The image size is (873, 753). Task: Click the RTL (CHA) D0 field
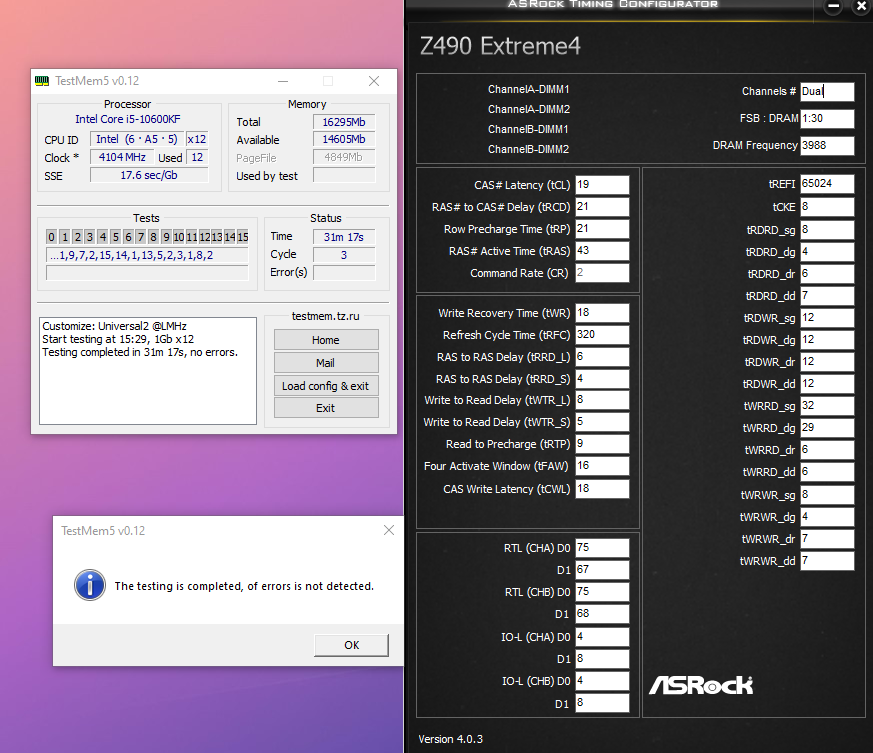coord(602,547)
